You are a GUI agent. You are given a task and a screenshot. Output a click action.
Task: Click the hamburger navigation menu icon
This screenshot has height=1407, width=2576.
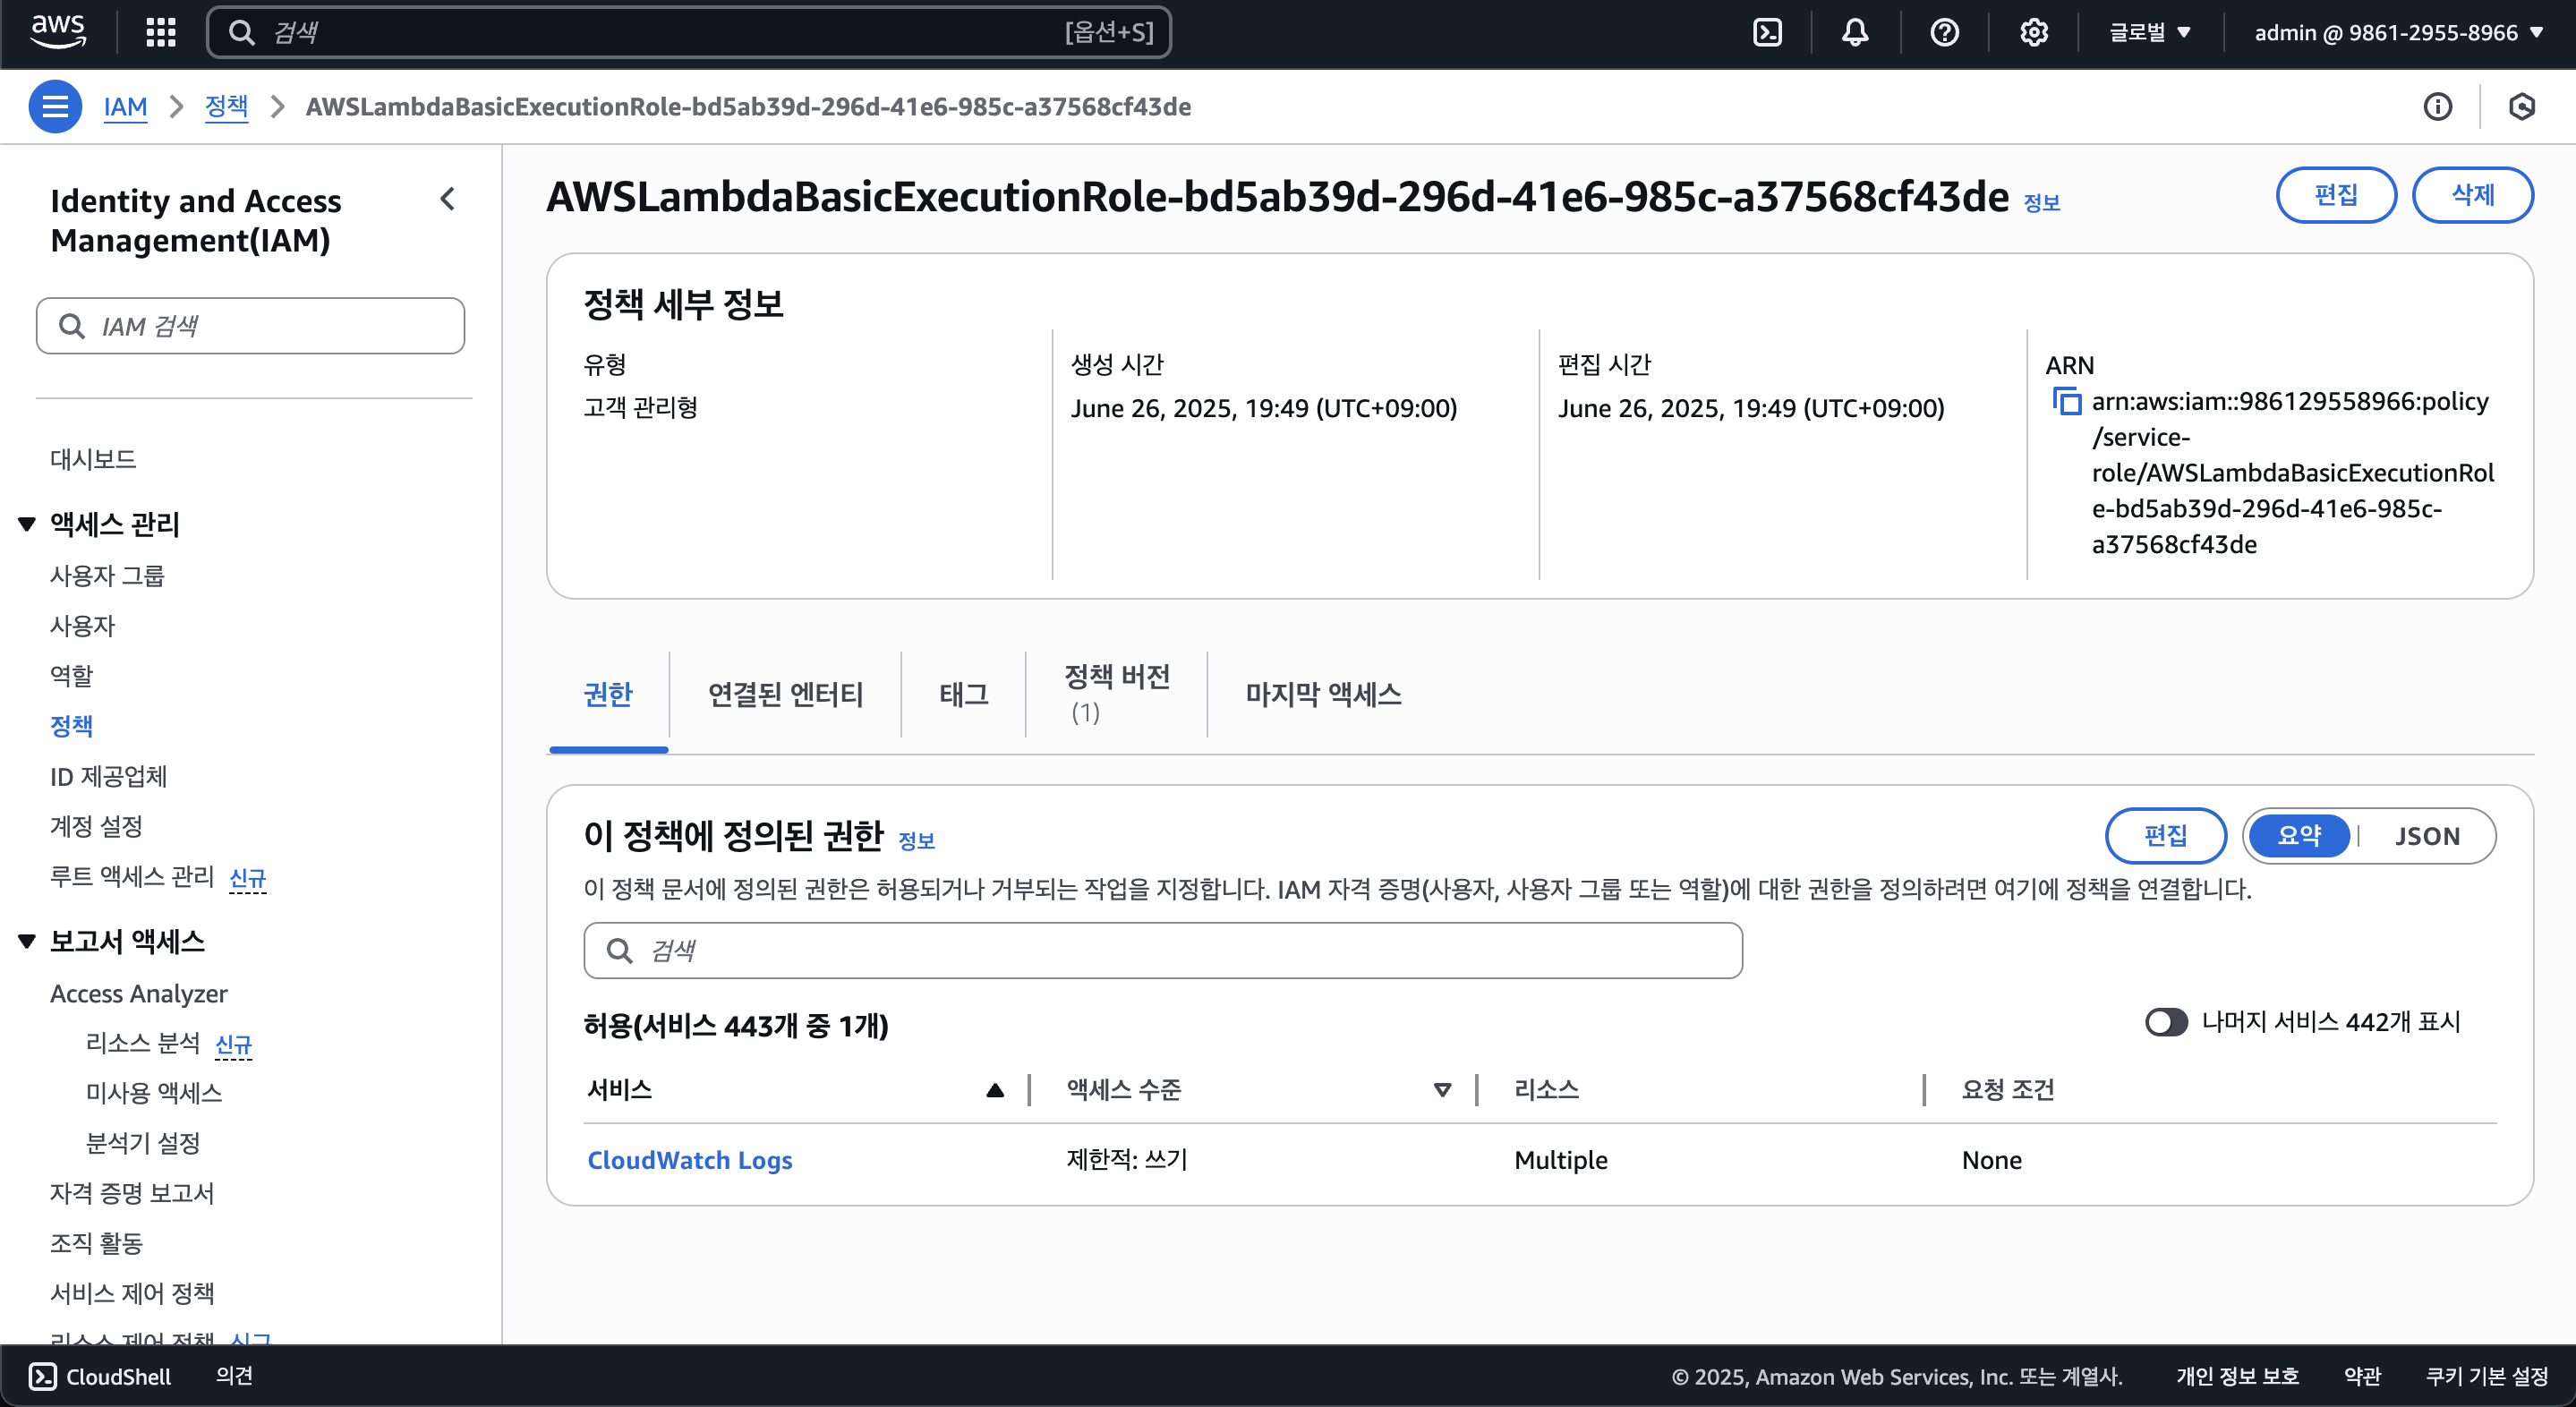[55, 106]
